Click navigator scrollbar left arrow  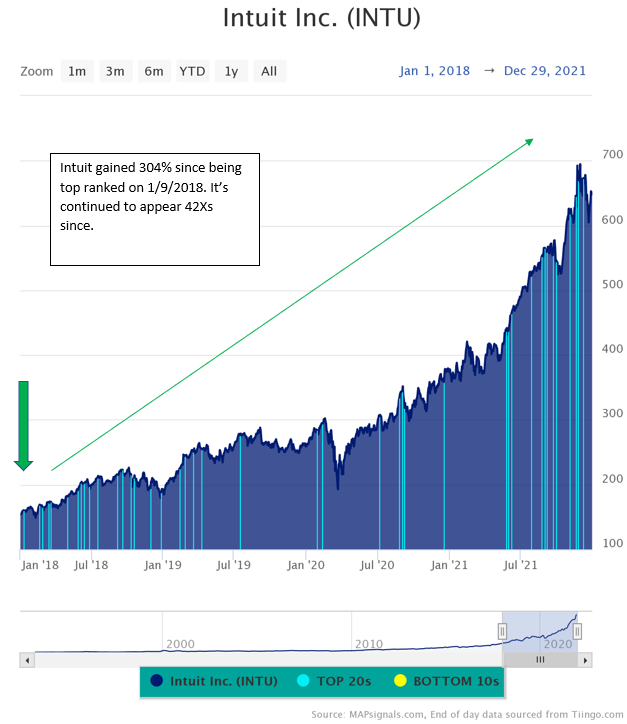click(27, 660)
